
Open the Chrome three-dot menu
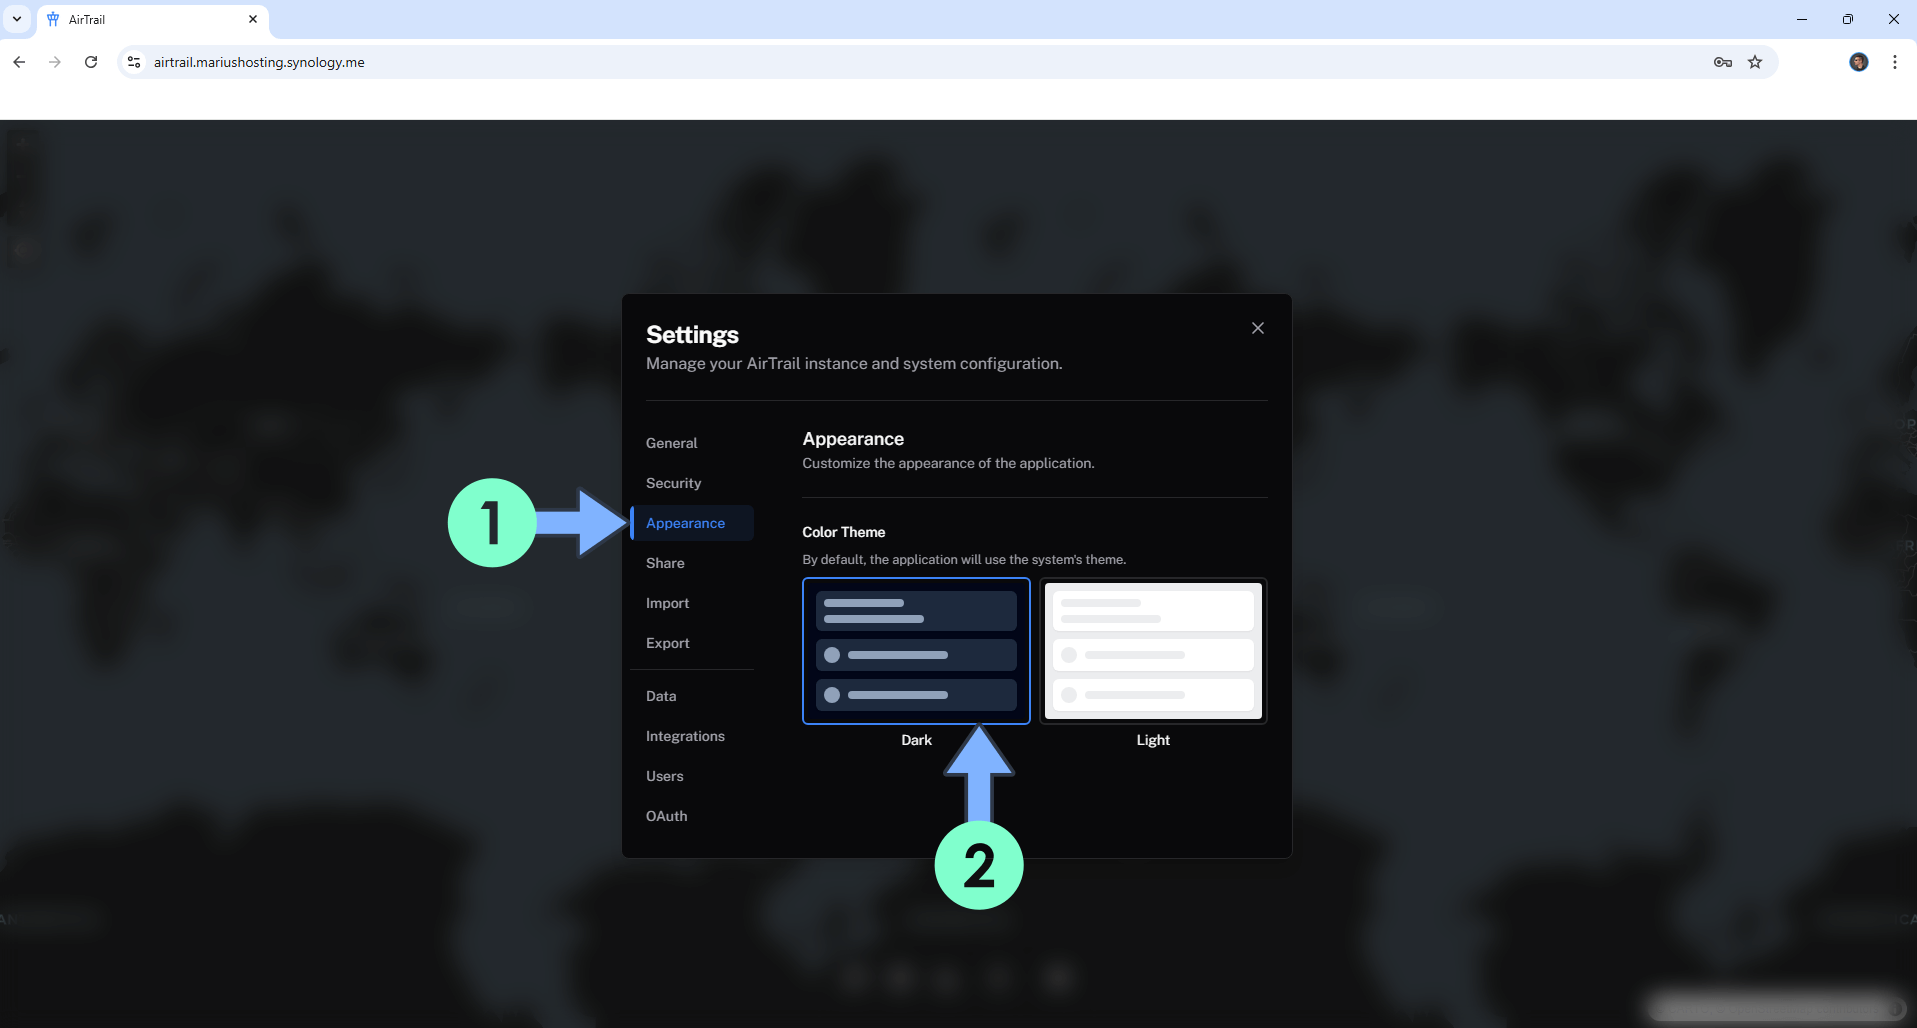click(x=1894, y=62)
